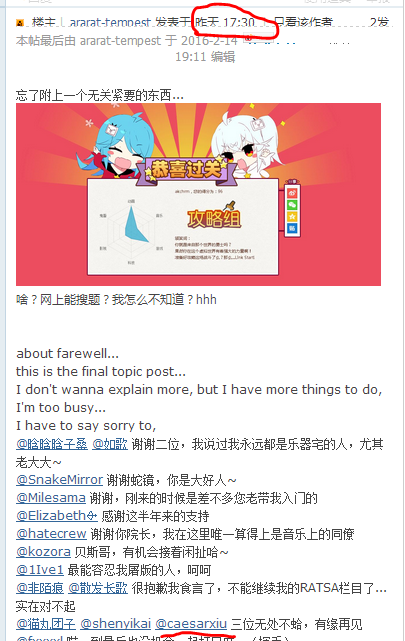Image resolution: width=405 pixels, height=641 pixels.
Task: Open the @散发长歌 mention
Action: pyautogui.click(x=98, y=588)
